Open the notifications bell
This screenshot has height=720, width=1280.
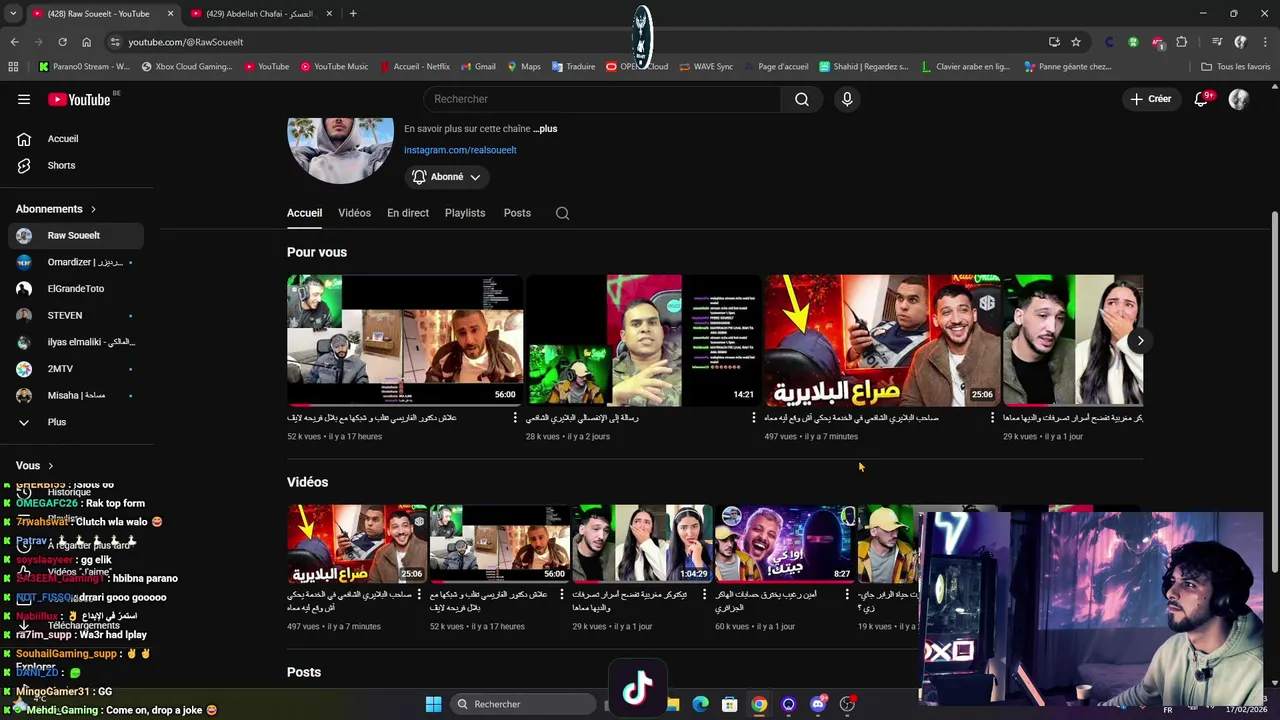point(1202,99)
